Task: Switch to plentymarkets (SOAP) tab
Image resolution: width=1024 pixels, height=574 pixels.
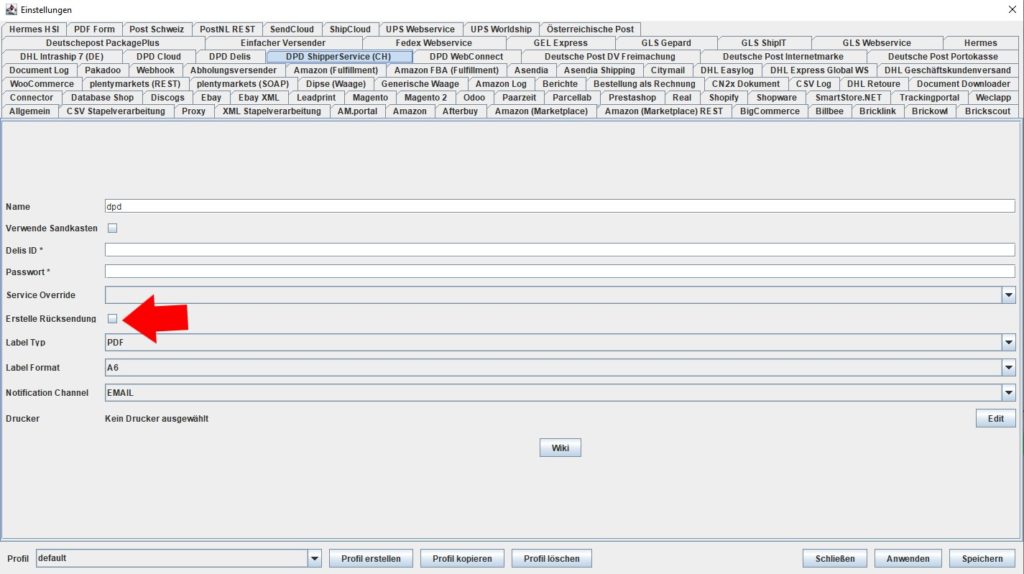Action: tap(243, 84)
